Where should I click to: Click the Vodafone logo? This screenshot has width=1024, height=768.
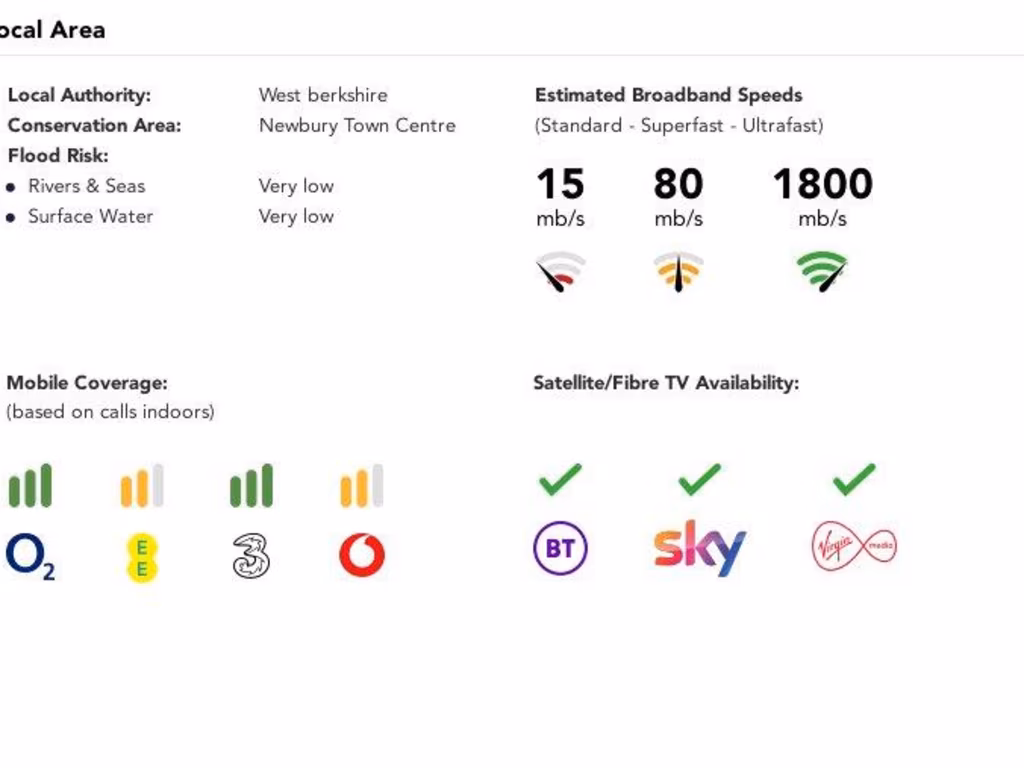coord(361,556)
